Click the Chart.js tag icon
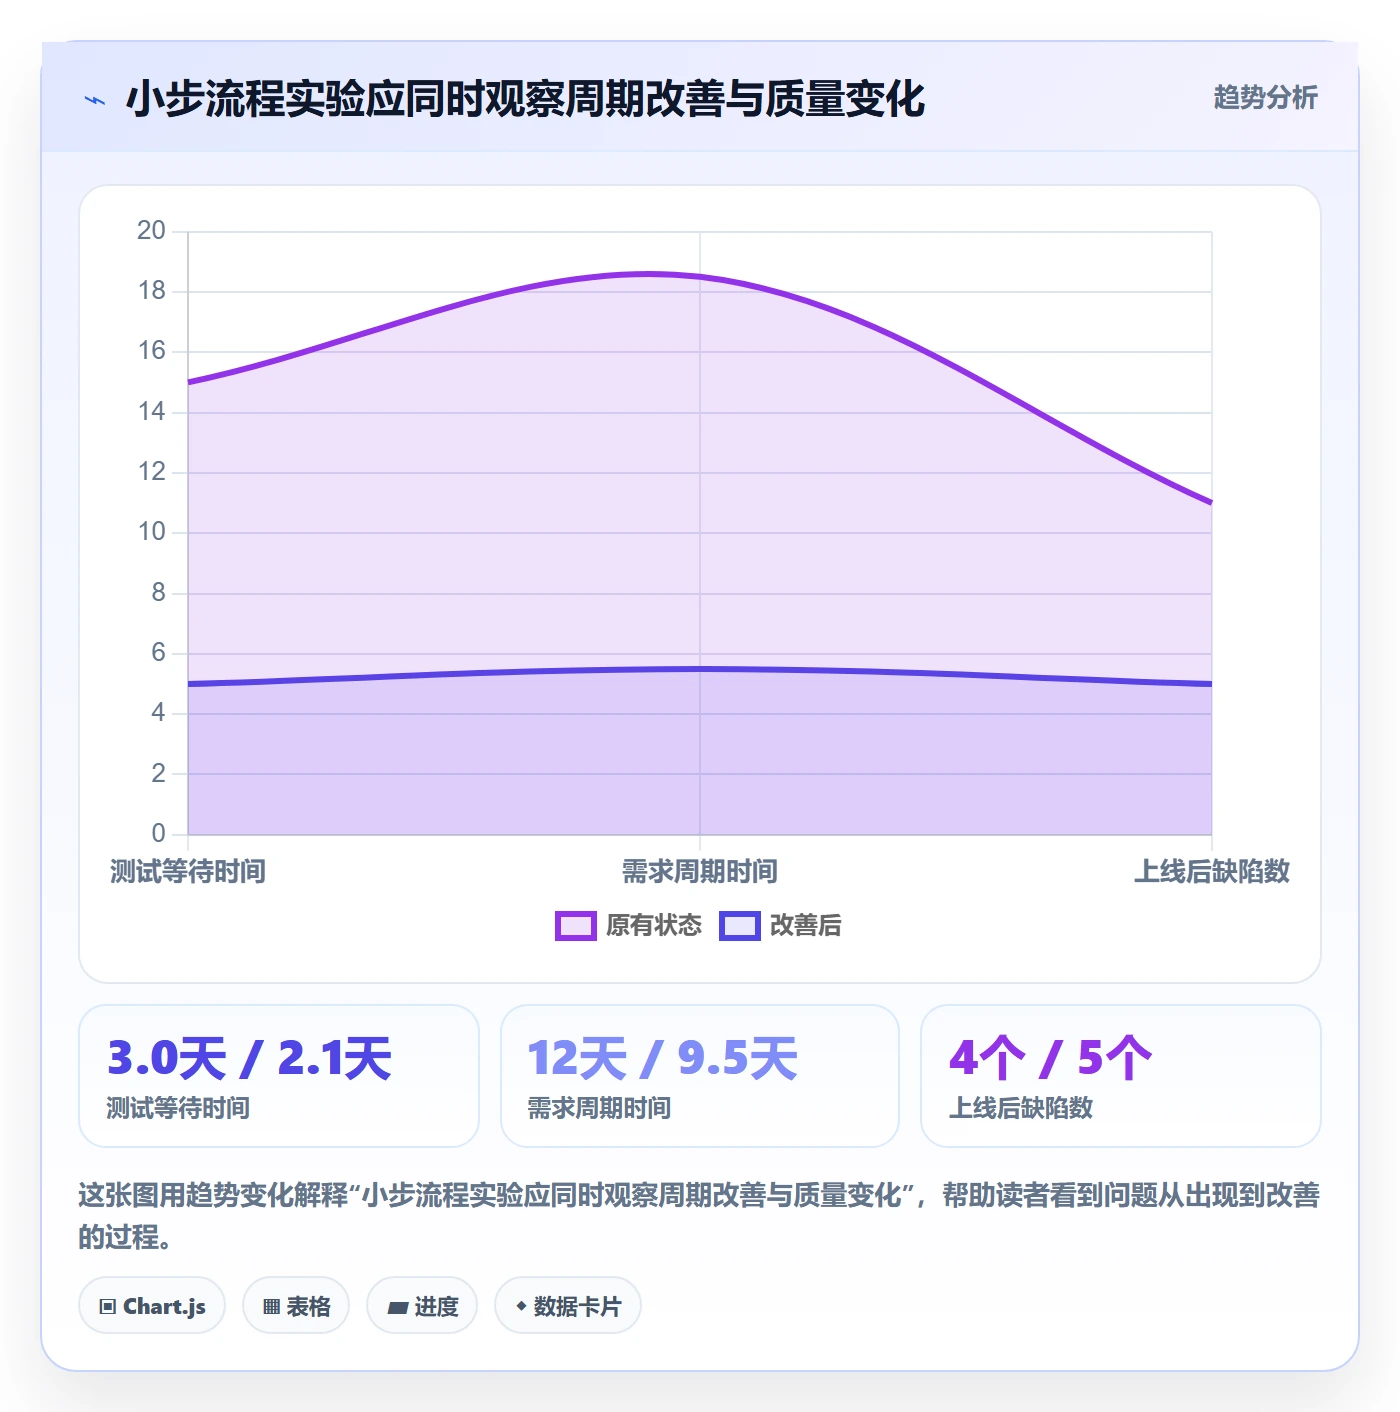The height and width of the screenshot is (1412, 1400). [x=108, y=1306]
